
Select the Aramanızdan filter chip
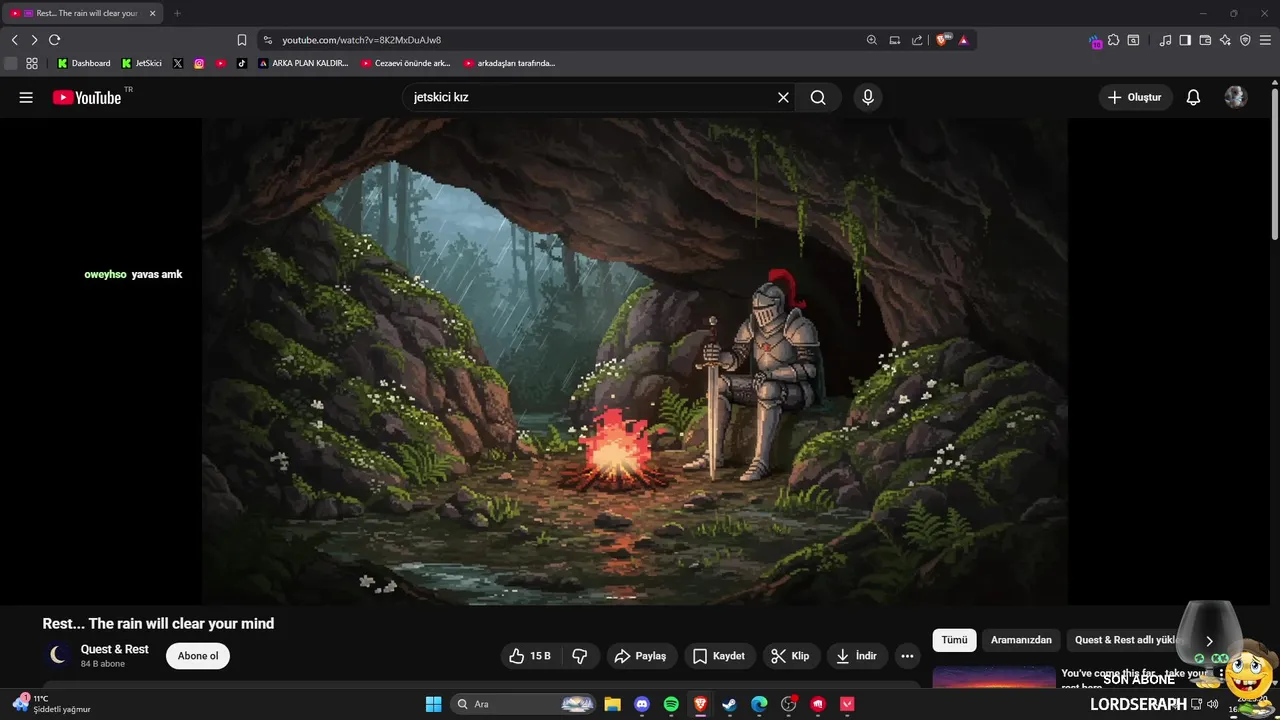click(x=1021, y=640)
